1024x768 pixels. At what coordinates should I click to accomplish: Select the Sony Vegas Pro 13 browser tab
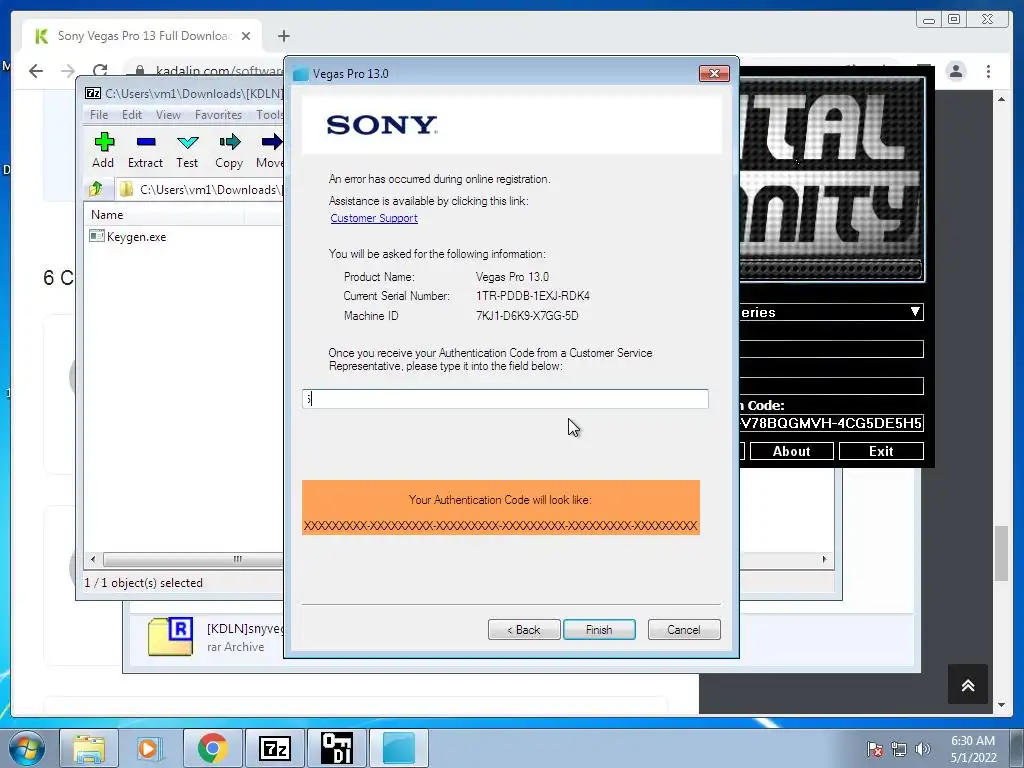coord(142,36)
